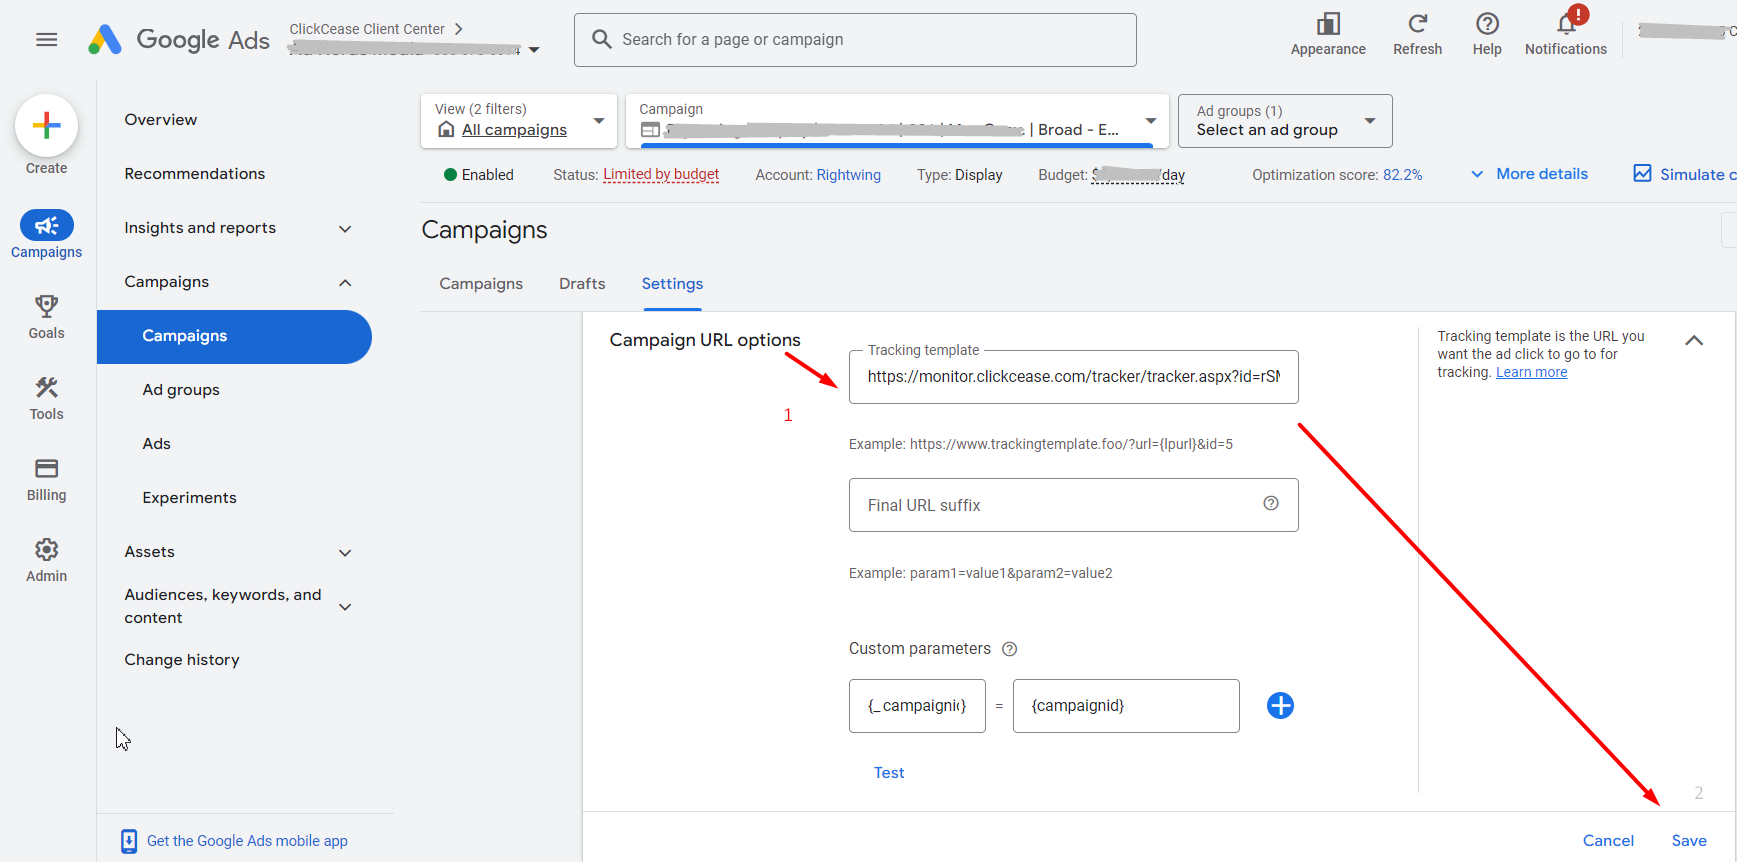Click the Create plus button
The width and height of the screenshot is (1737, 862).
(x=46, y=126)
